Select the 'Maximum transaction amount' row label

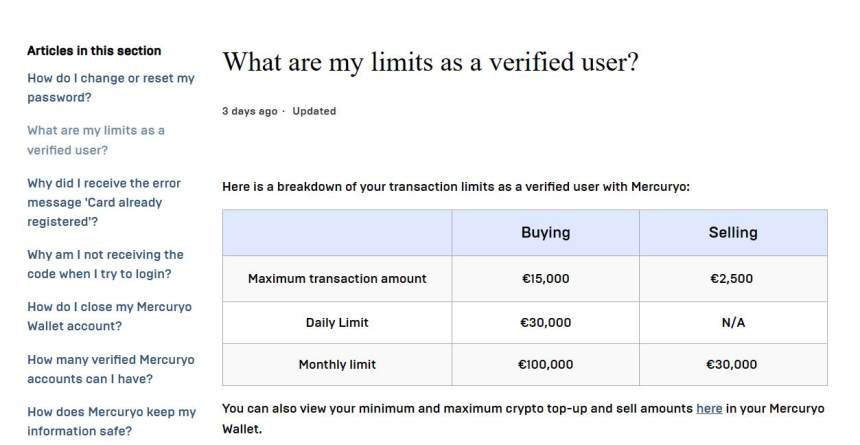[x=337, y=279]
